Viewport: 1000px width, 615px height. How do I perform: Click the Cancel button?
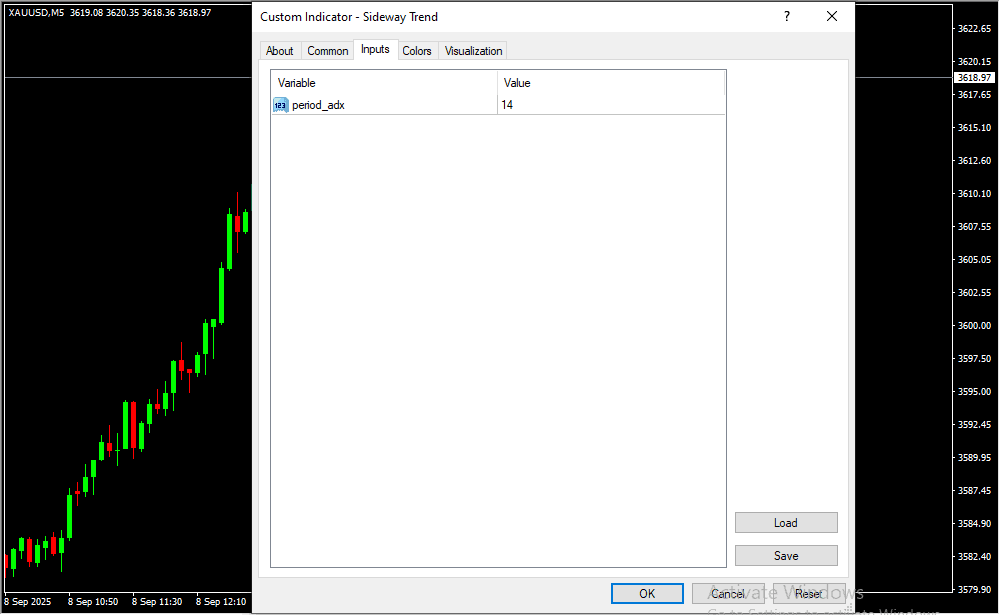click(728, 594)
